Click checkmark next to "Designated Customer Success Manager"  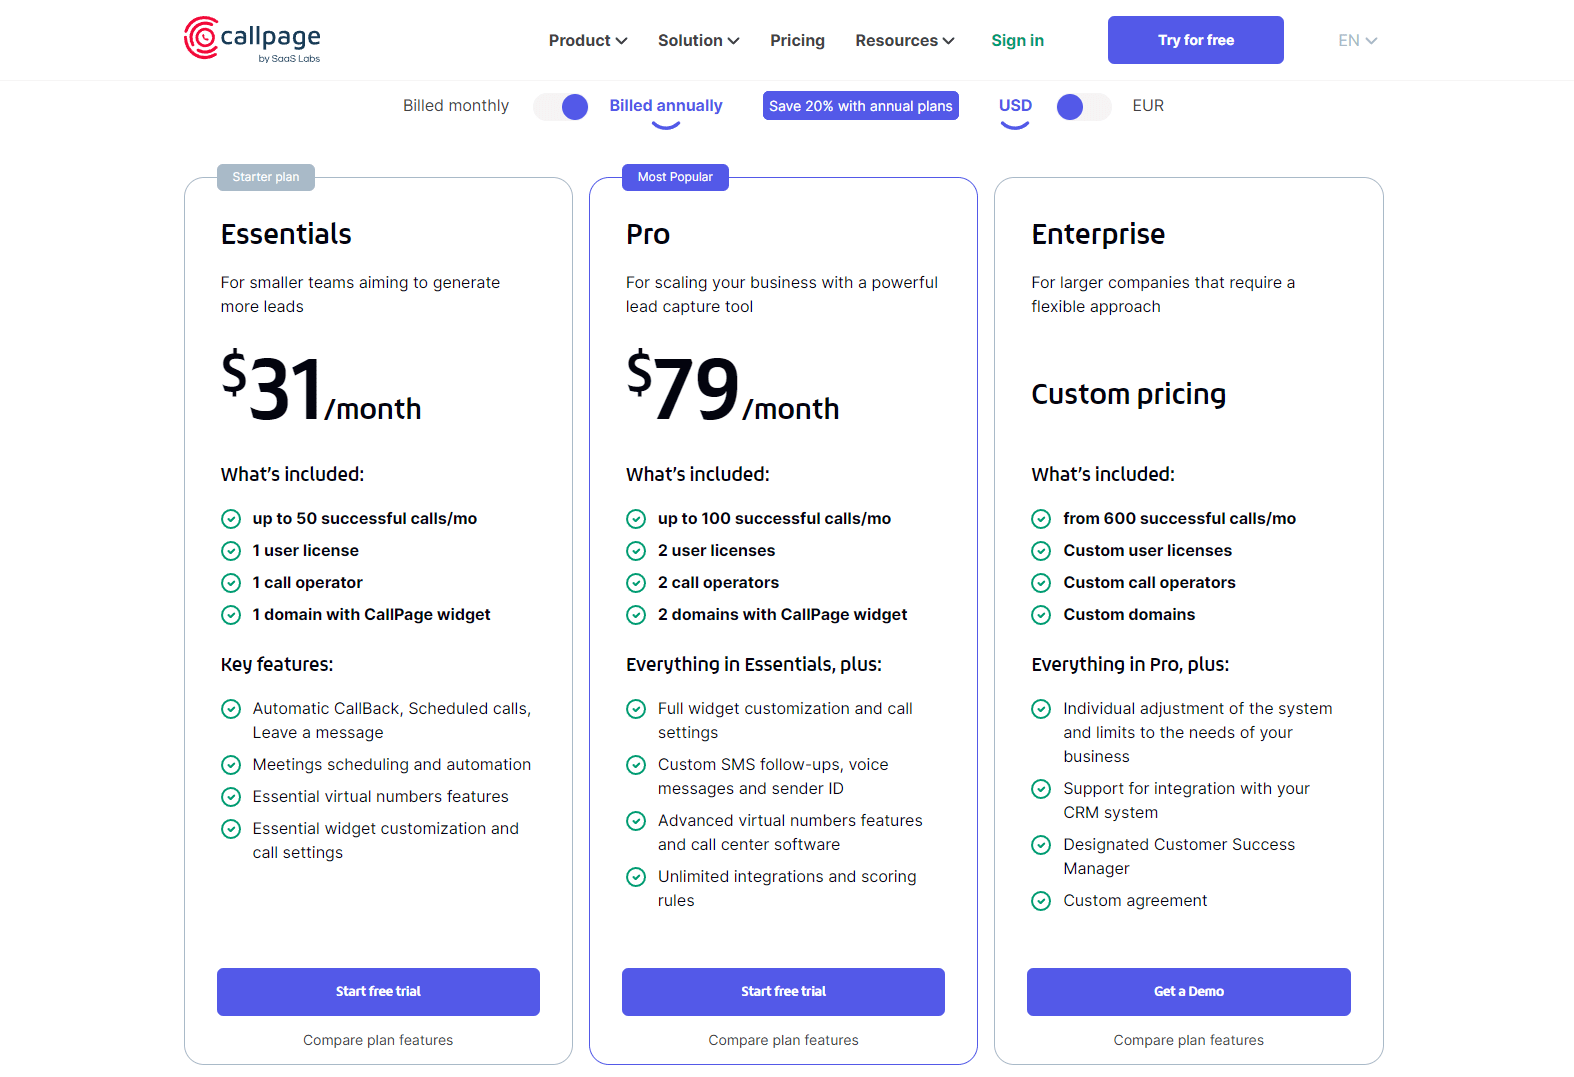[1041, 845]
